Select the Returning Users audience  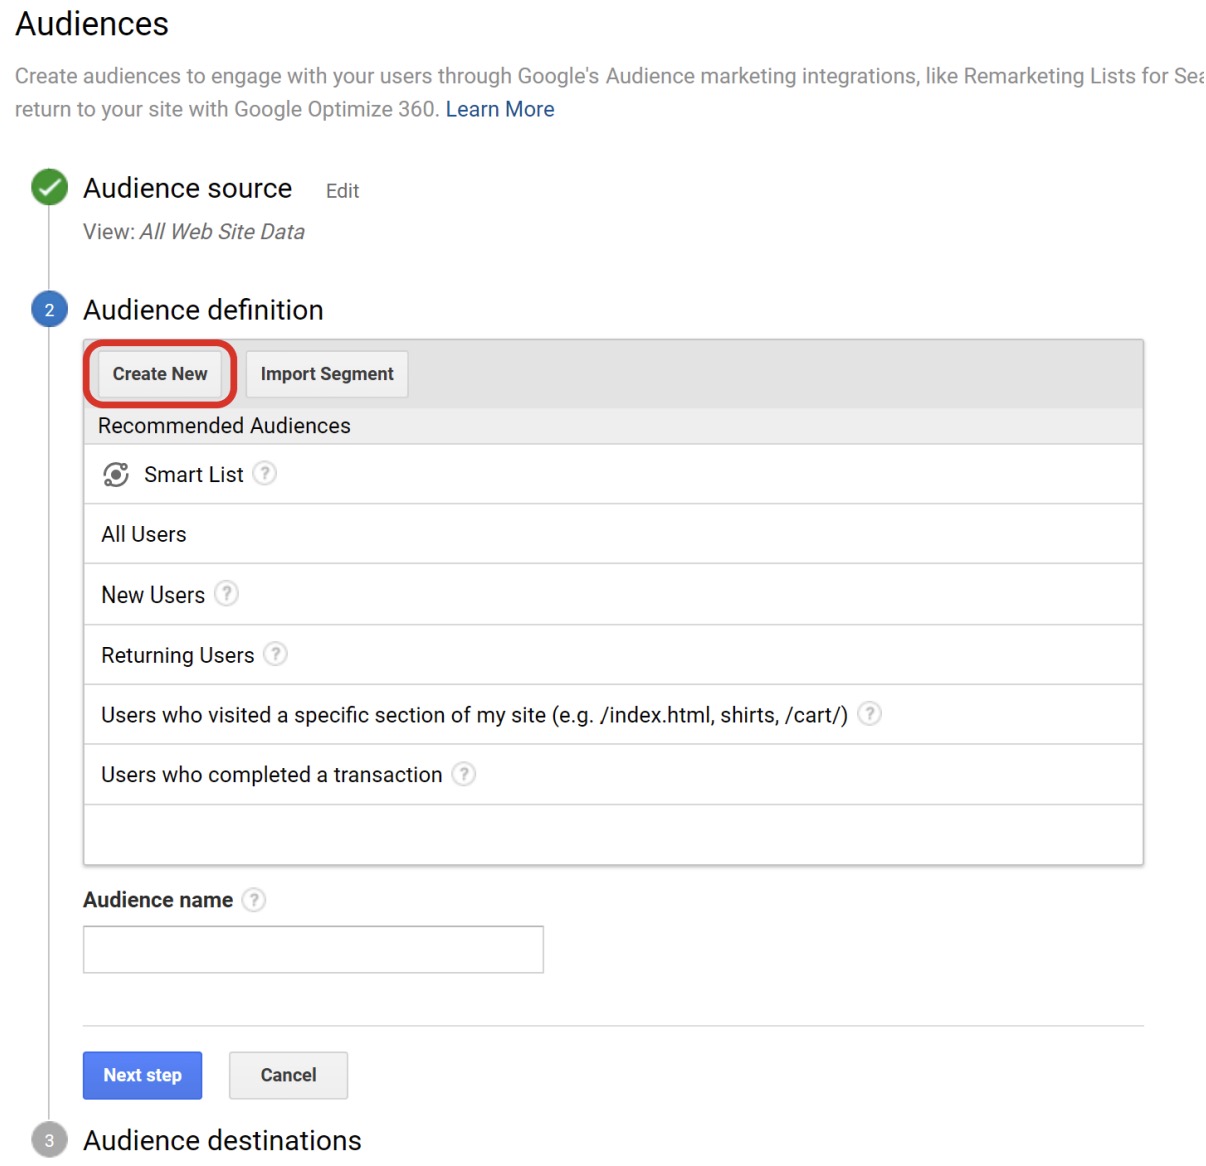pyautogui.click(x=178, y=655)
